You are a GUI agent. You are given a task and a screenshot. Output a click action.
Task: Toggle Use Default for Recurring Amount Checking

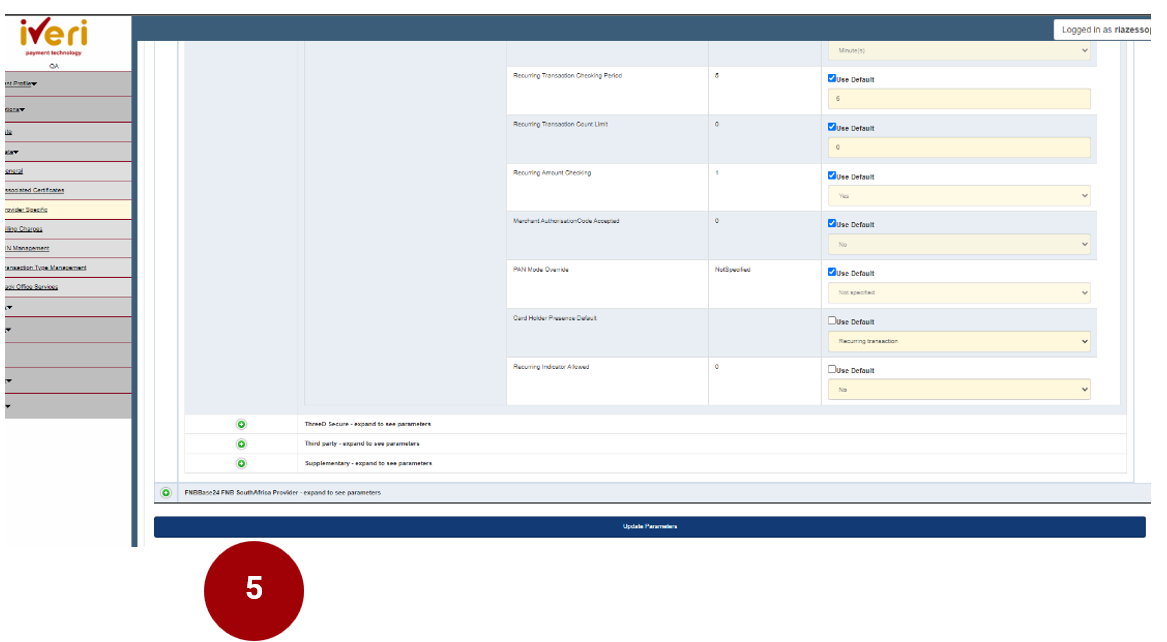832,176
